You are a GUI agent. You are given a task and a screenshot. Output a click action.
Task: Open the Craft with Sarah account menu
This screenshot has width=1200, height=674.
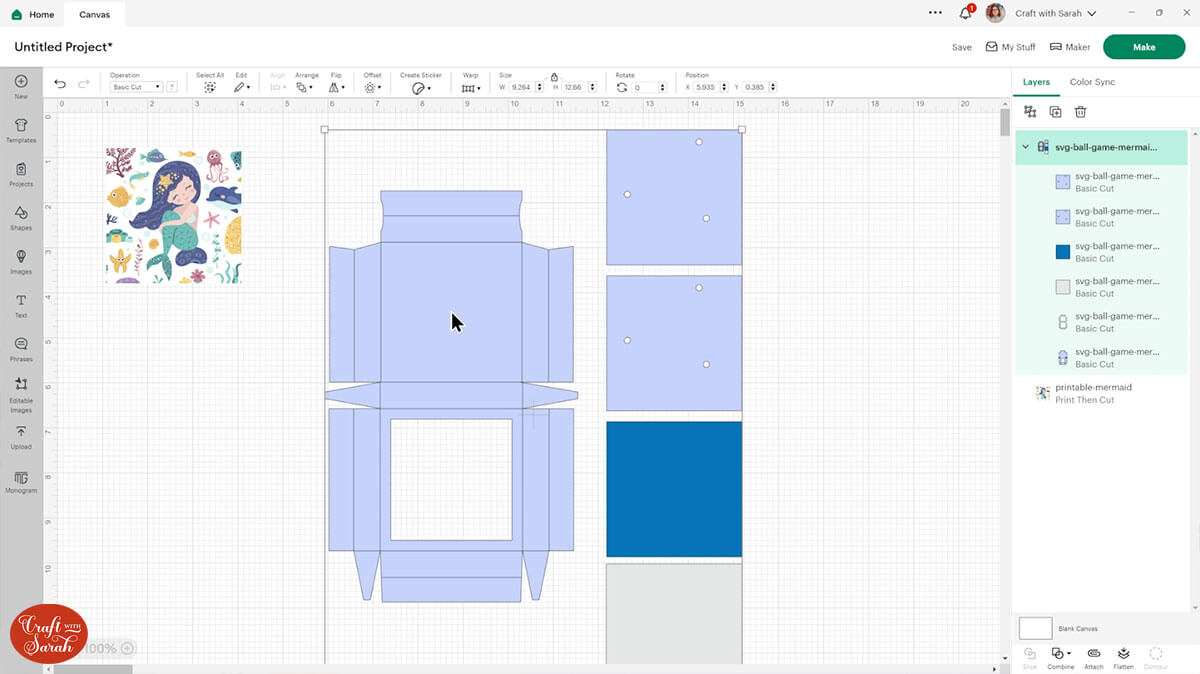[1055, 14]
